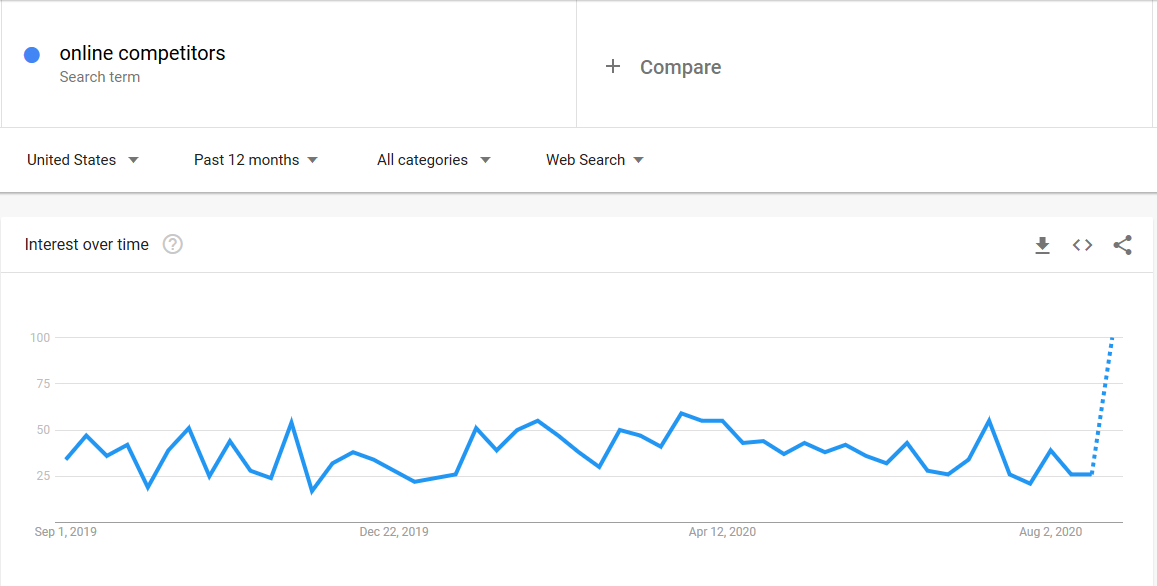
Task: Share the Interest over time chart
Action: pos(1122,245)
